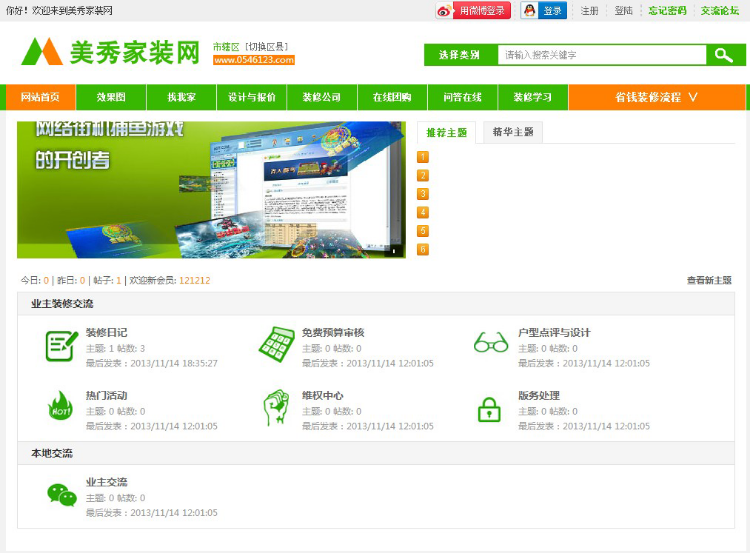Click the QQ penguin login icon
Screen dimensions: 750x553
(529, 11)
